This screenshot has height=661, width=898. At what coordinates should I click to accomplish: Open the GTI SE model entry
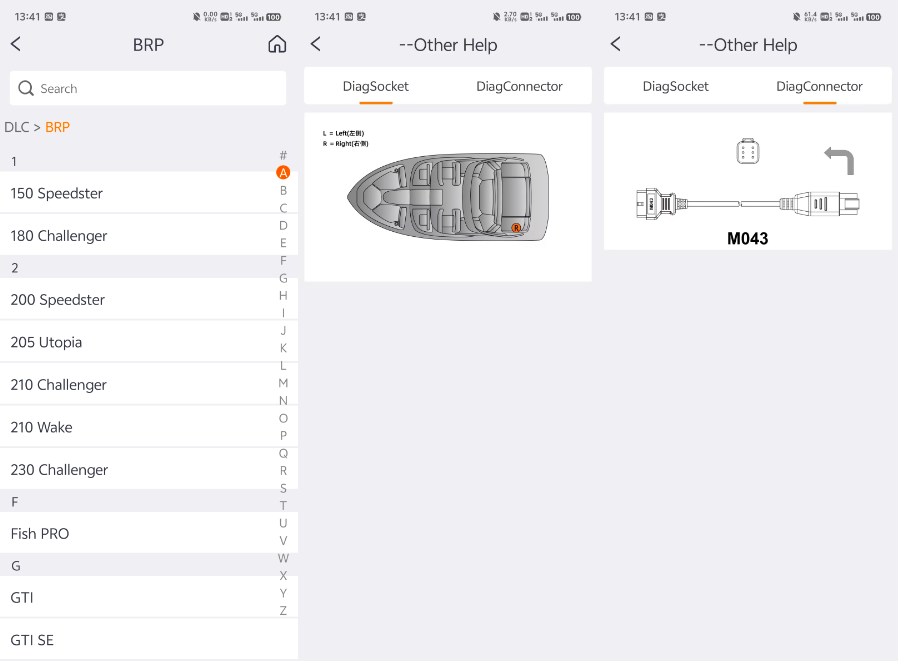point(149,640)
